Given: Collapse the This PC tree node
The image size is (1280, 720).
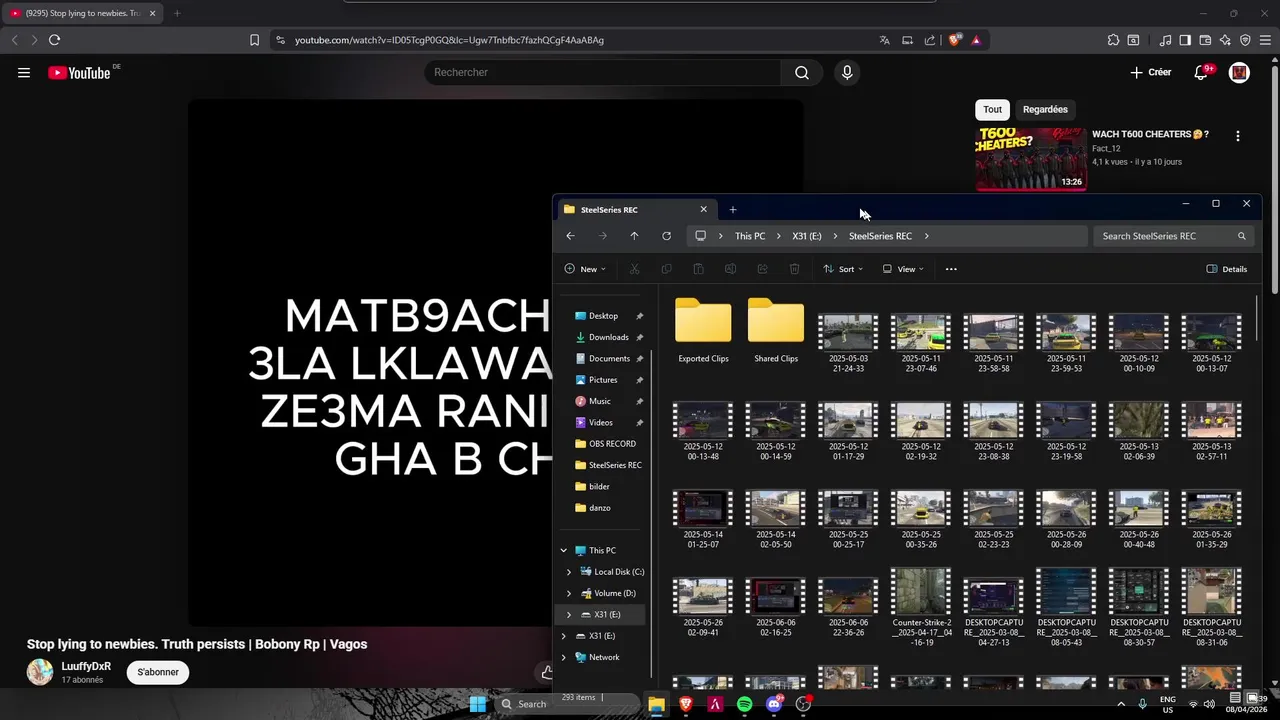Looking at the screenshot, I should click(x=563, y=551).
